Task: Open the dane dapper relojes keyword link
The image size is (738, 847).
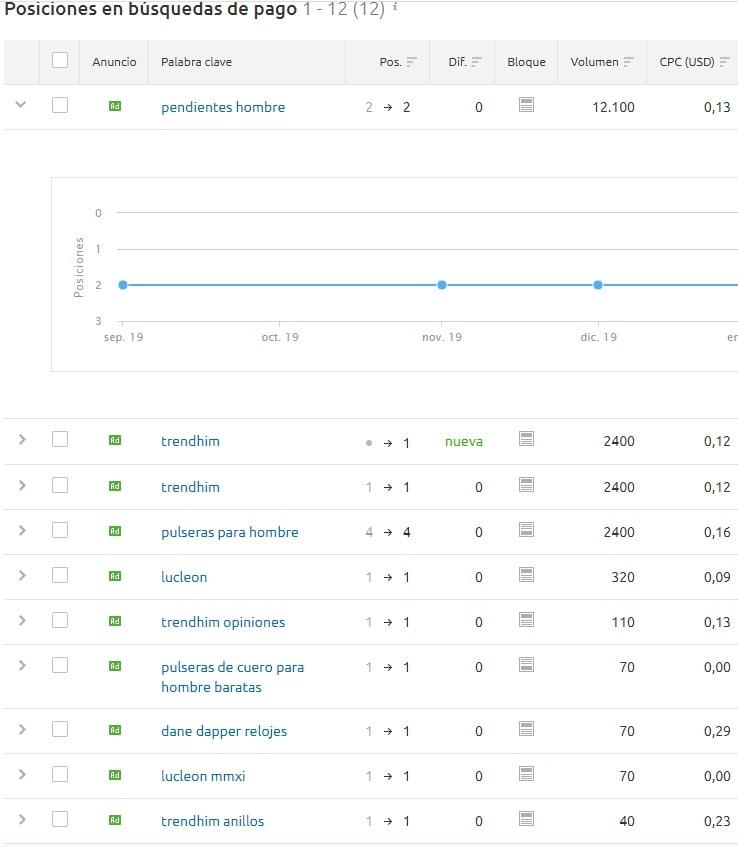Action: pyautogui.click(x=224, y=731)
